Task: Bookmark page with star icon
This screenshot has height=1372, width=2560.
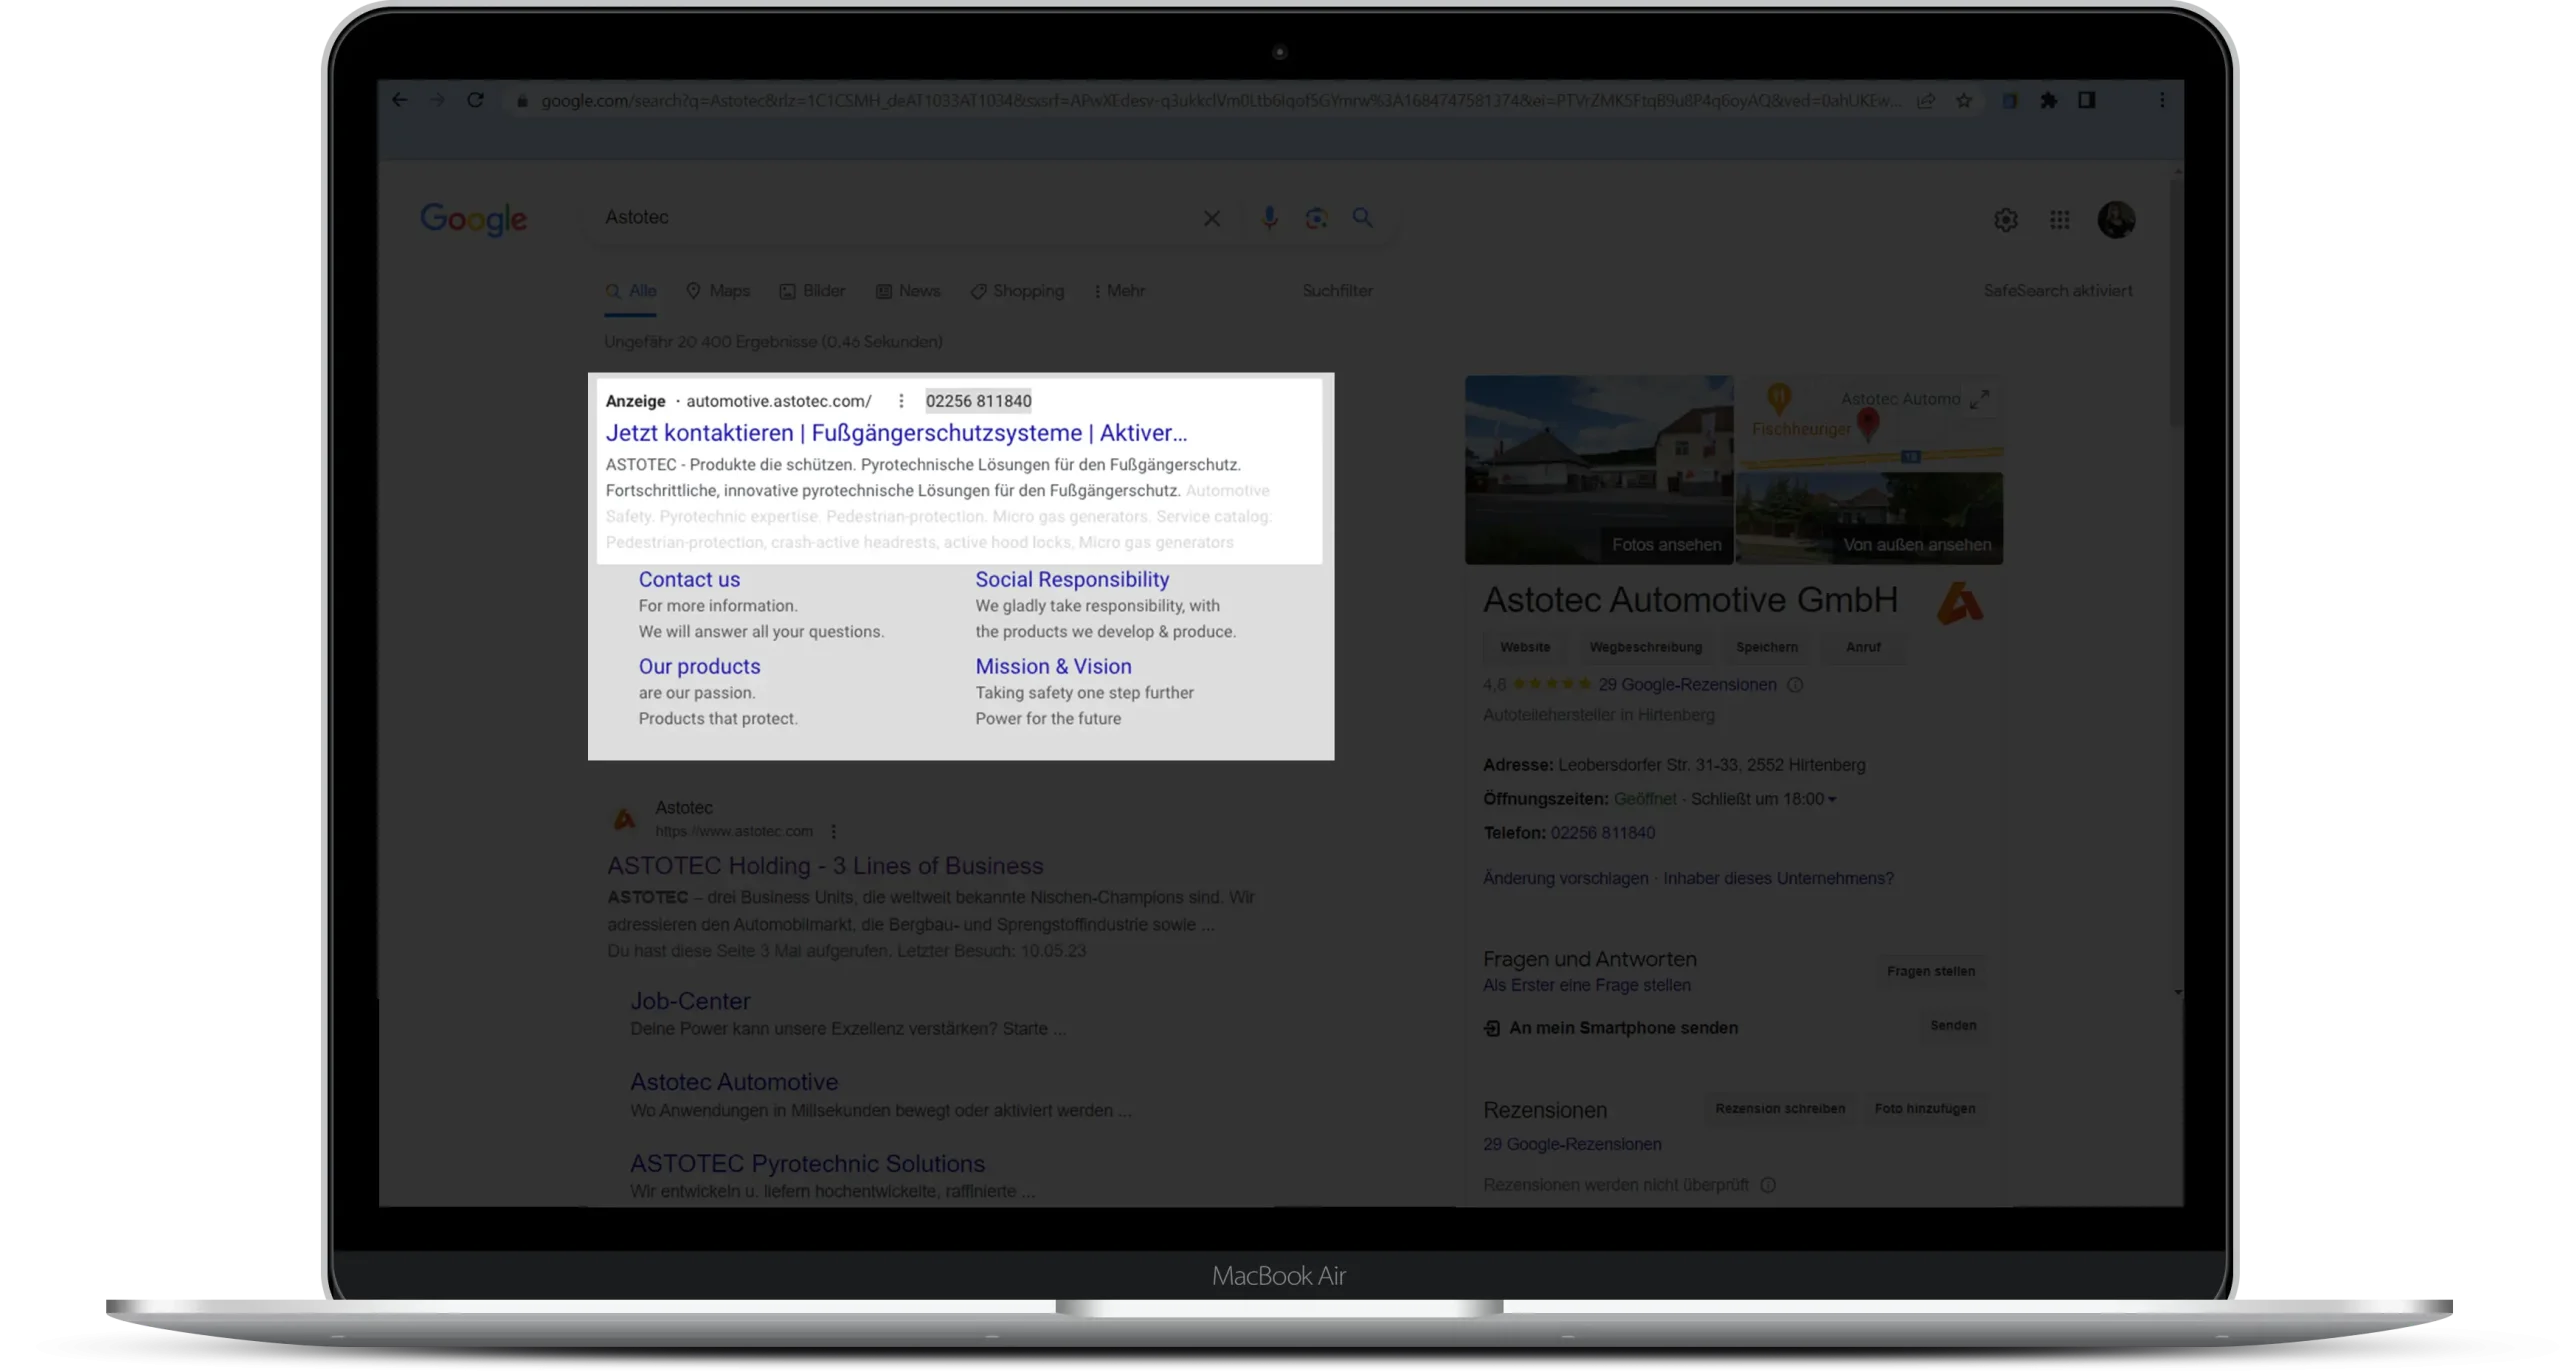Action: tap(1964, 100)
